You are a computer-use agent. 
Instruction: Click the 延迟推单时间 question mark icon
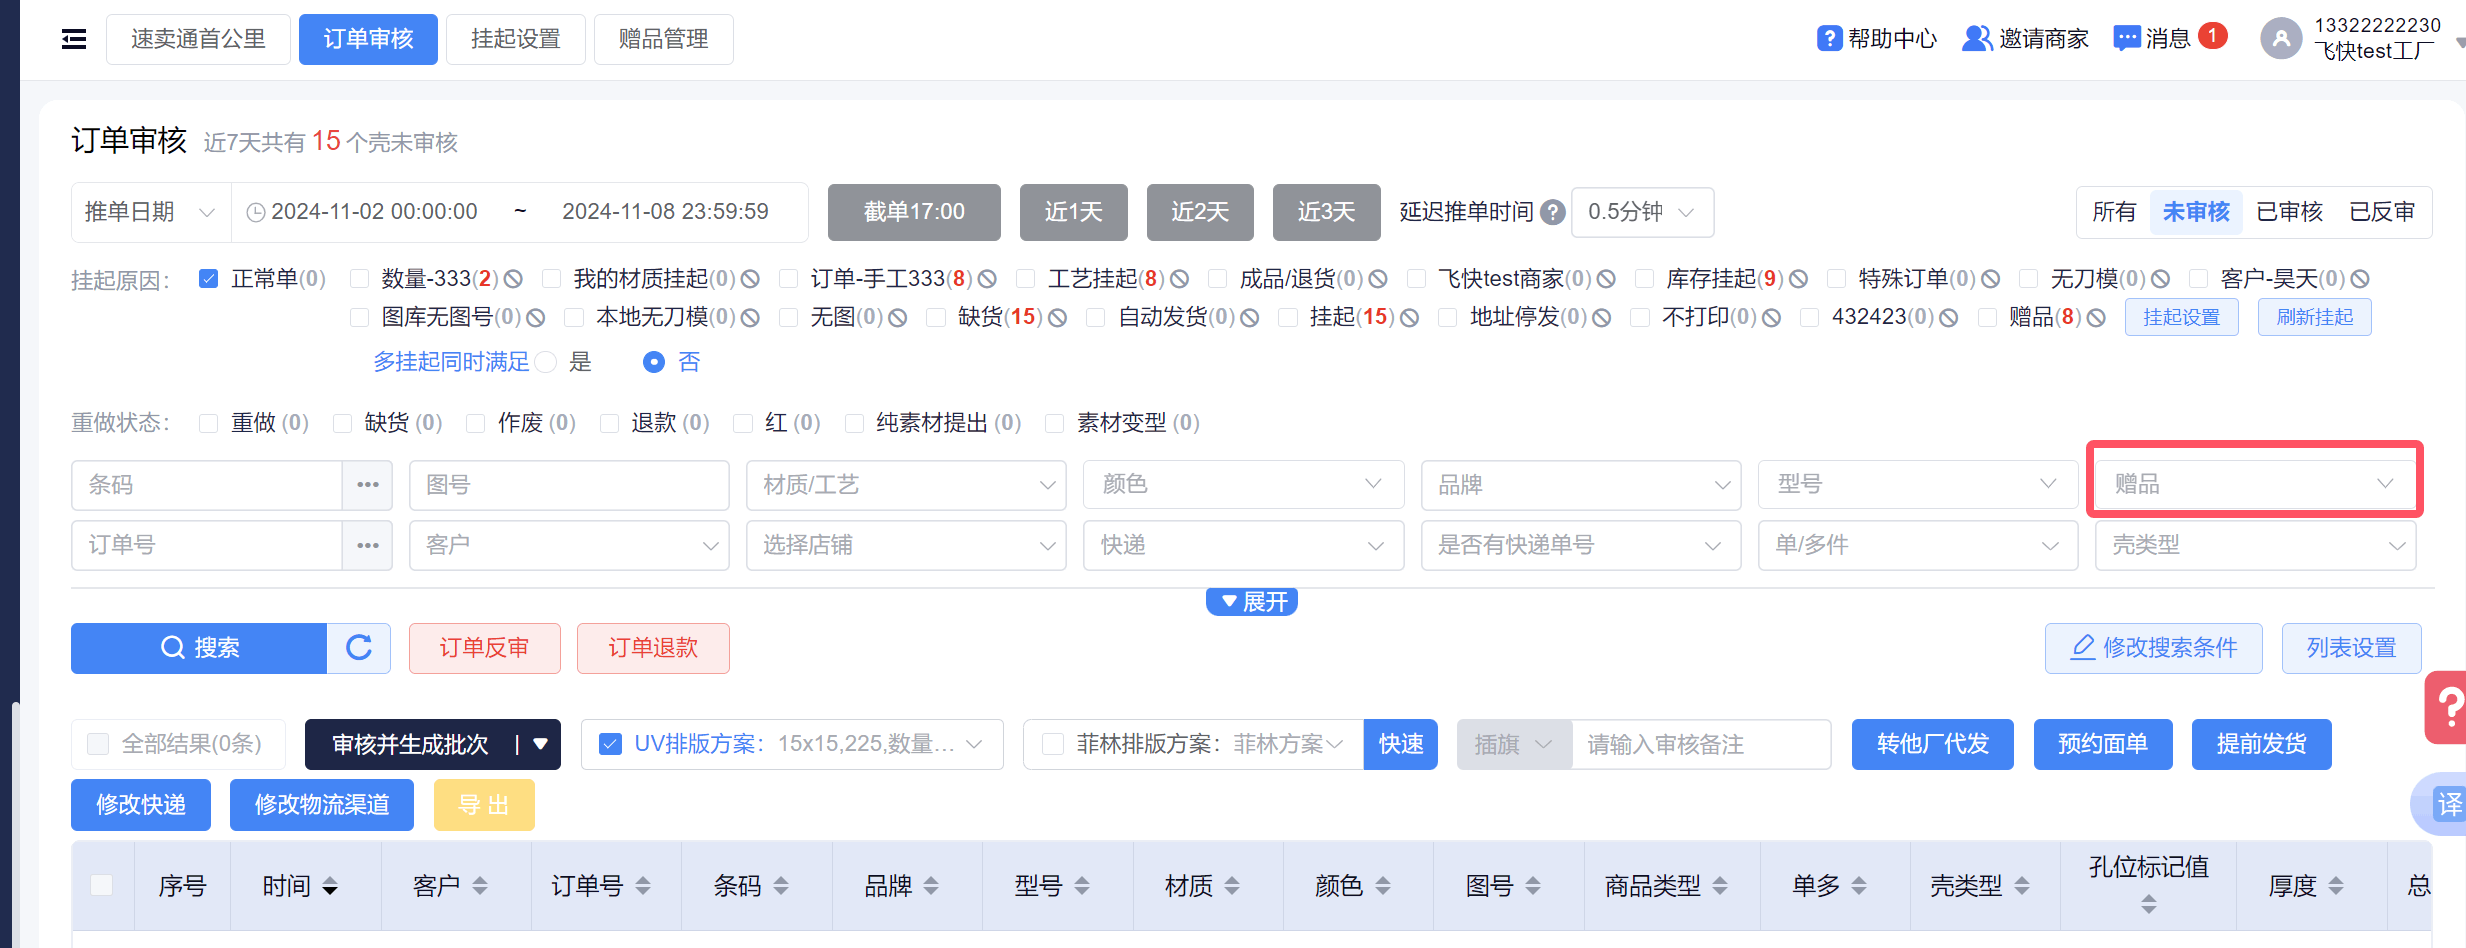[x=1553, y=212]
